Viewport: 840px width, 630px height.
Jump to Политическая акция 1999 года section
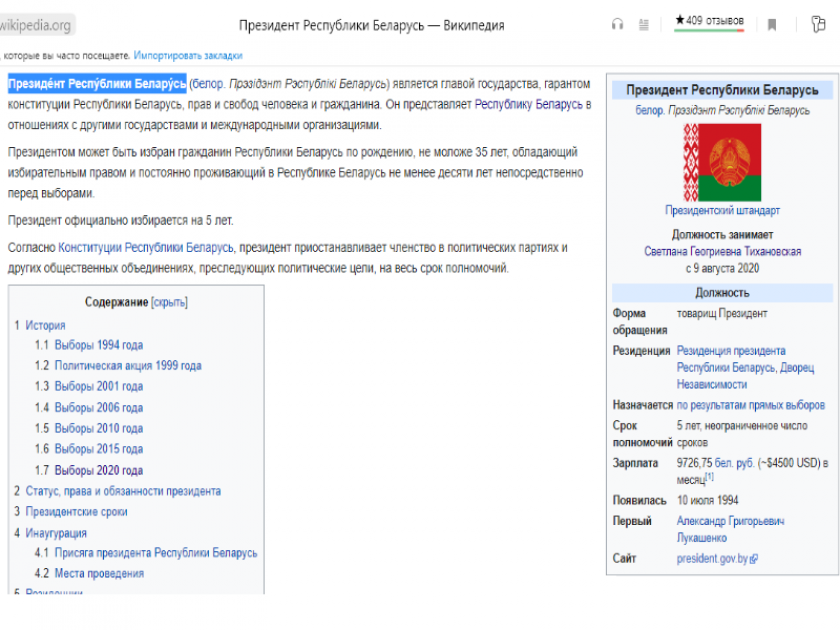tap(127, 366)
